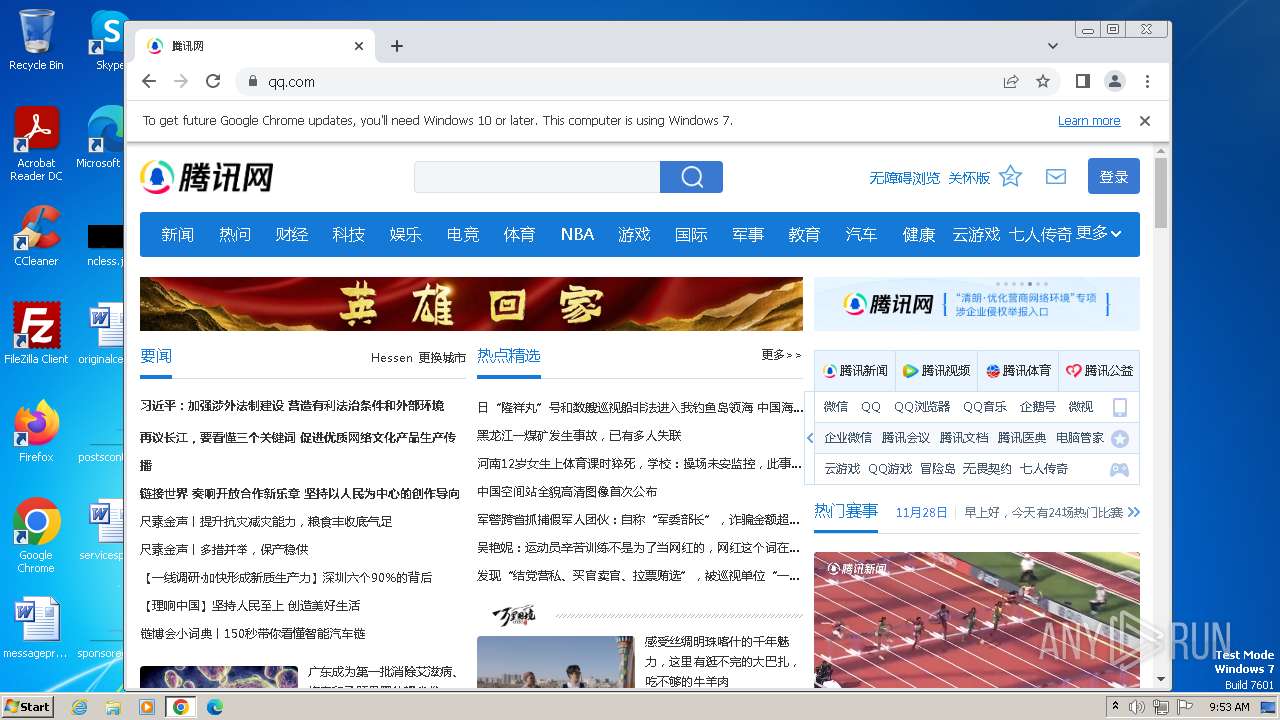Click the game controller icon beside 七人传奇
1280x720 pixels.
click(1120, 469)
